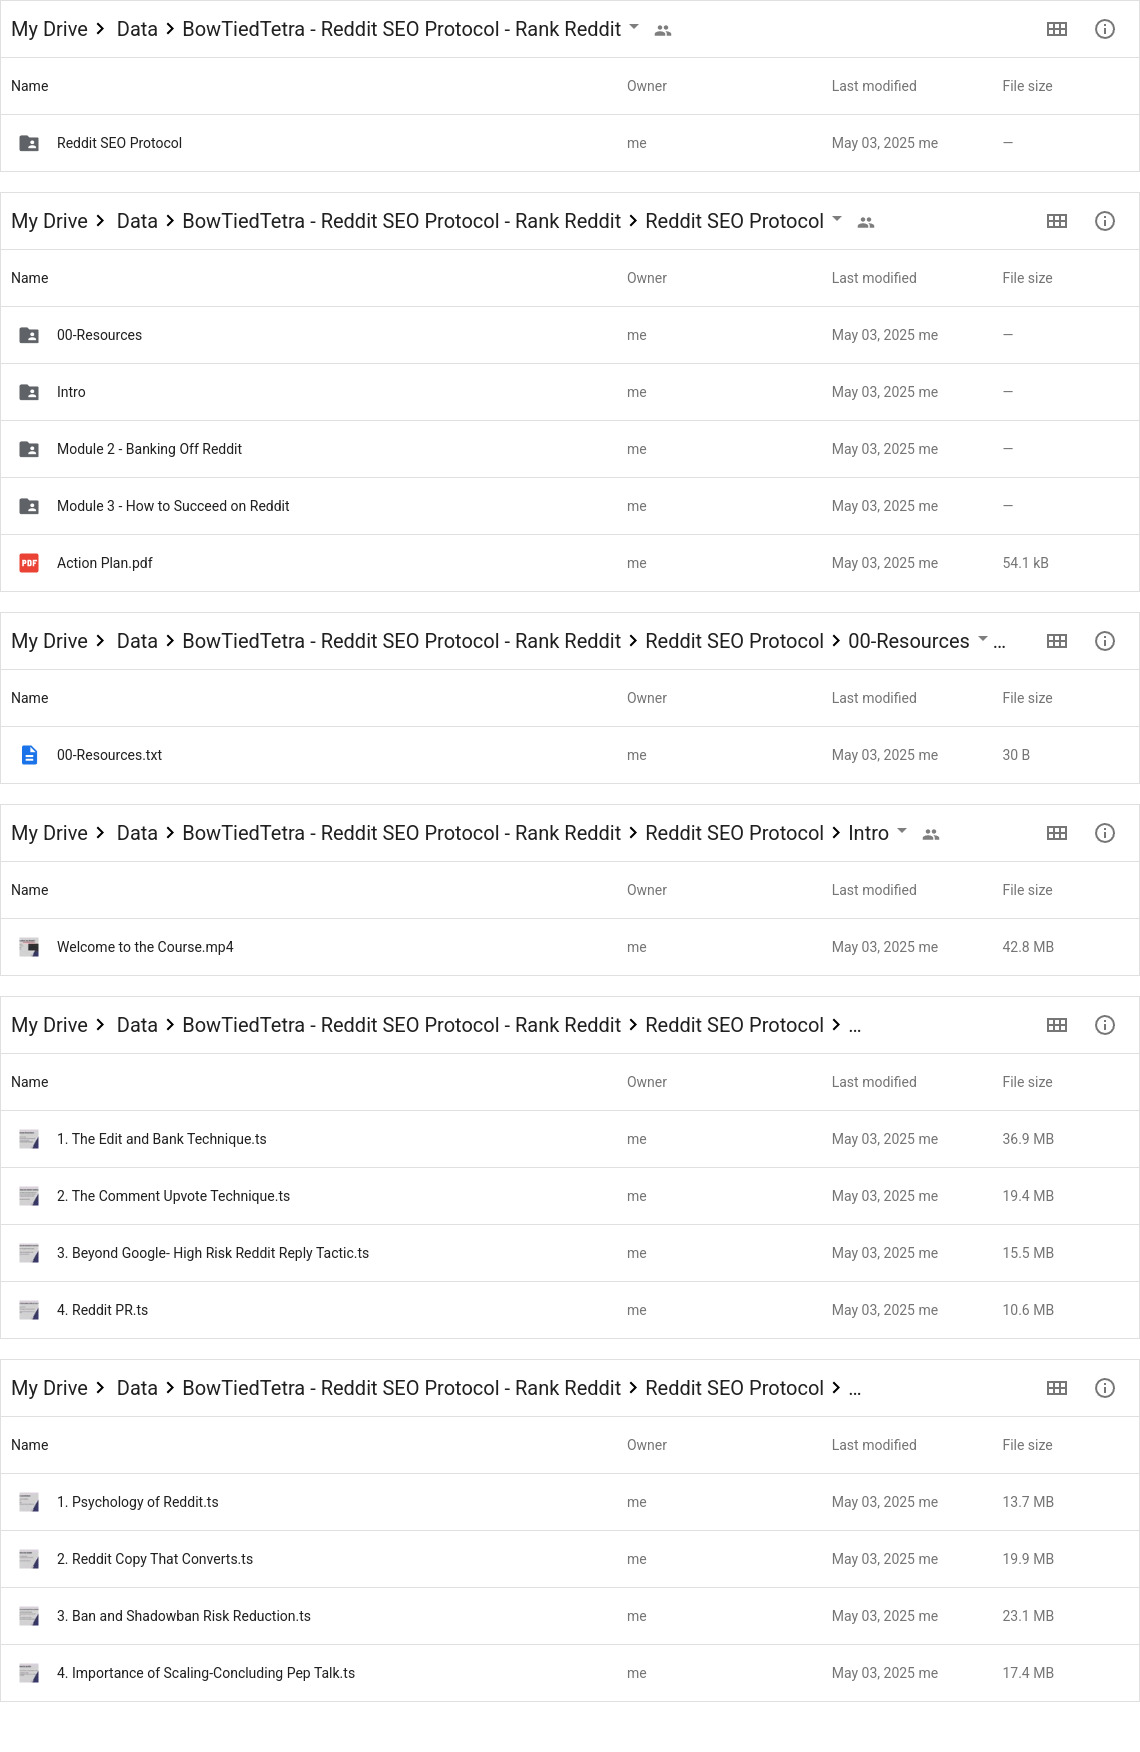Select 3. Beyond Google- High Risk Reddit Reply Tactic.ts
Screen dimensions: 1140x1752
[213, 1253]
